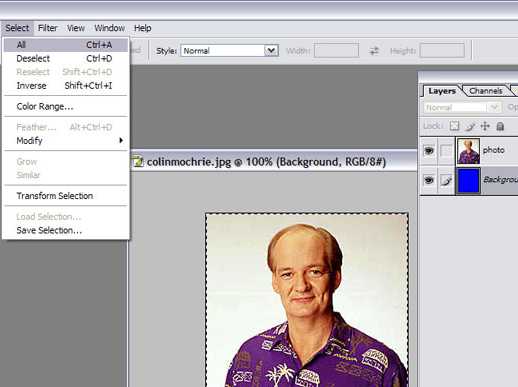
Task: Open the Style dropdown showing Normal
Action: pyautogui.click(x=230, y=51)
